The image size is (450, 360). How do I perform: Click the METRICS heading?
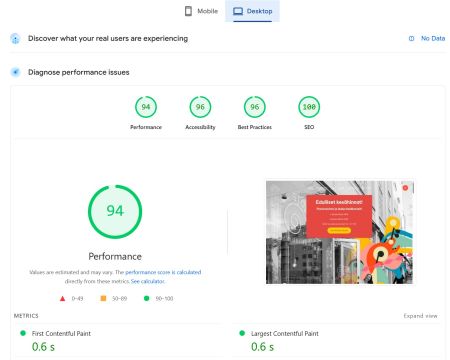(26, 316)
